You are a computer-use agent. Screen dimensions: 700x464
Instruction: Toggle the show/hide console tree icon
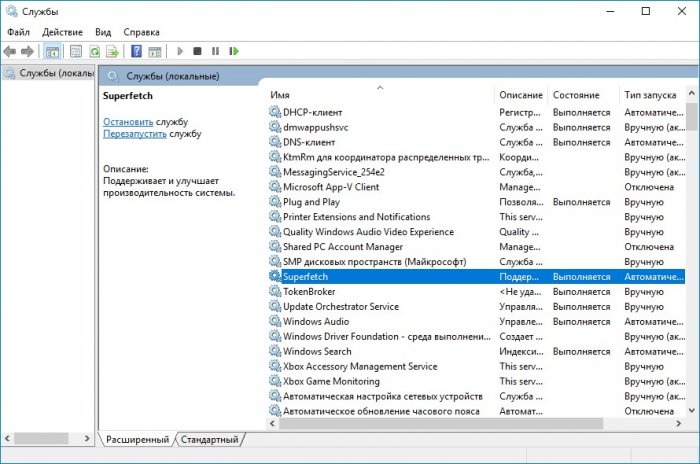52,51
